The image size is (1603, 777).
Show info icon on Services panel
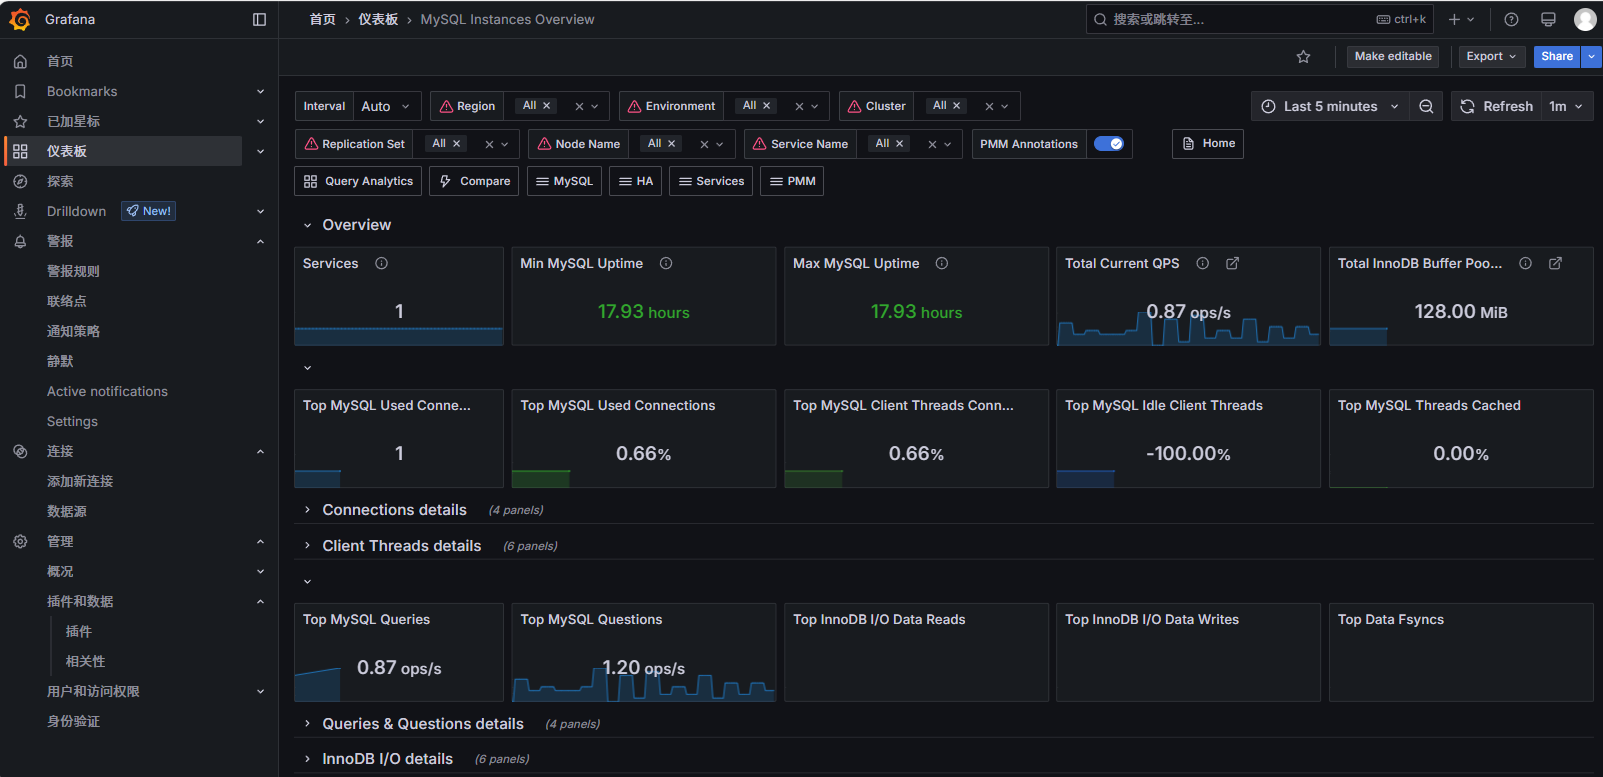(381, 263)
